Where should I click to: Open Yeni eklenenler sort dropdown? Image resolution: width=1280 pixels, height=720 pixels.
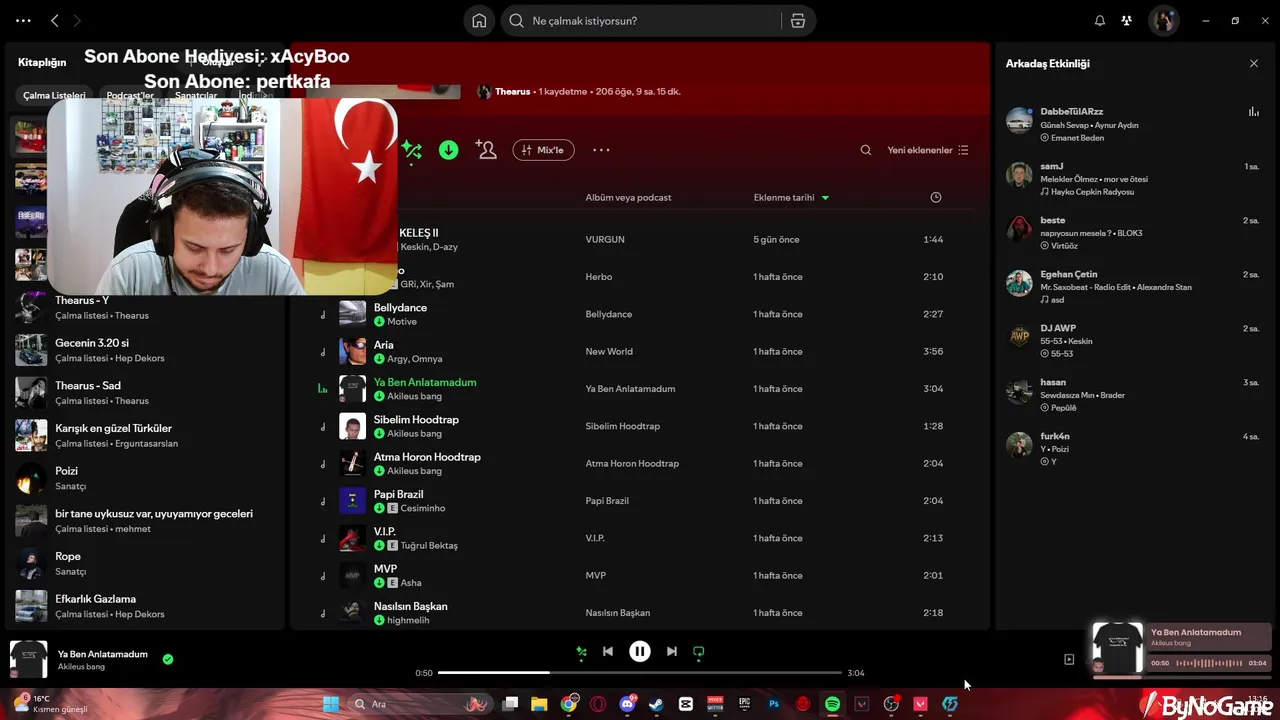click(928, 150)
